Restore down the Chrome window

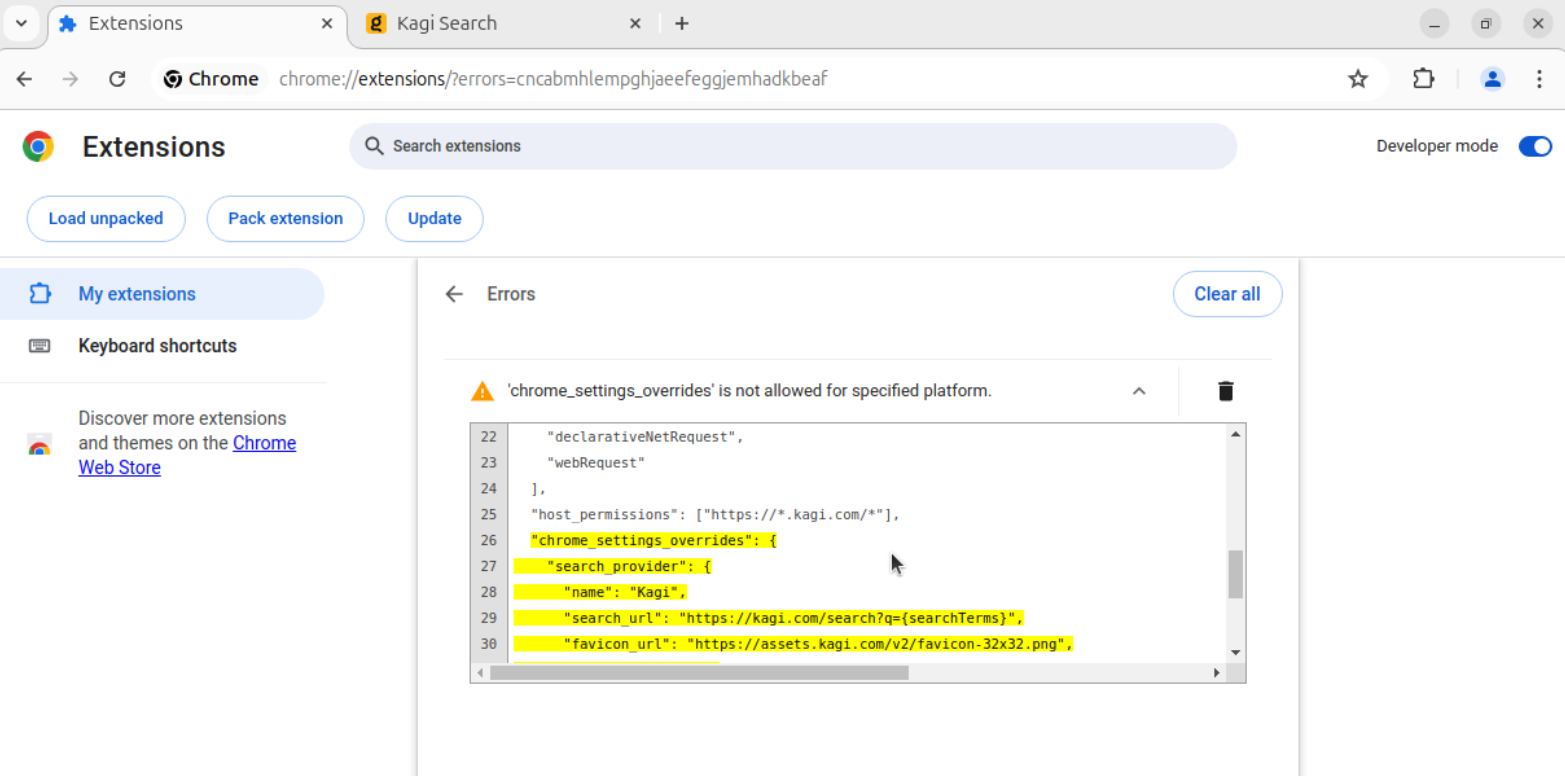point(1486,23)
